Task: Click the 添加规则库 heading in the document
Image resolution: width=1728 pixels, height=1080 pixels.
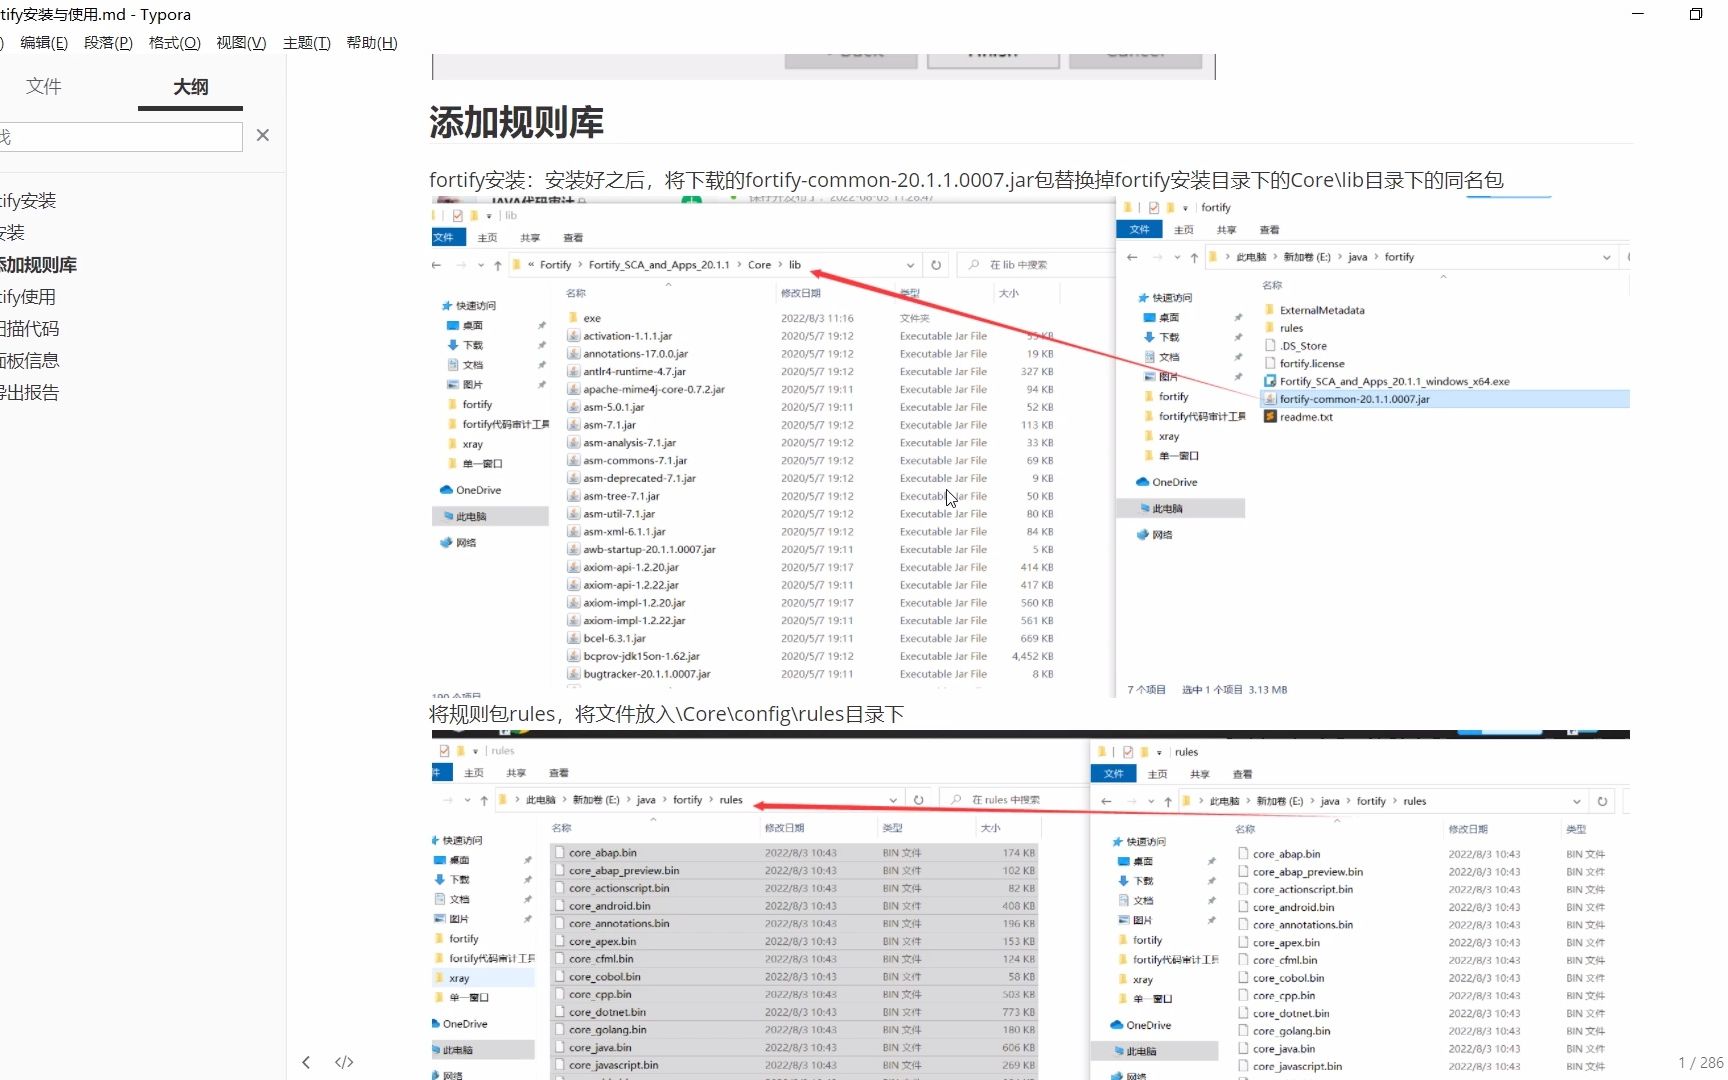Action: point(516,123)
